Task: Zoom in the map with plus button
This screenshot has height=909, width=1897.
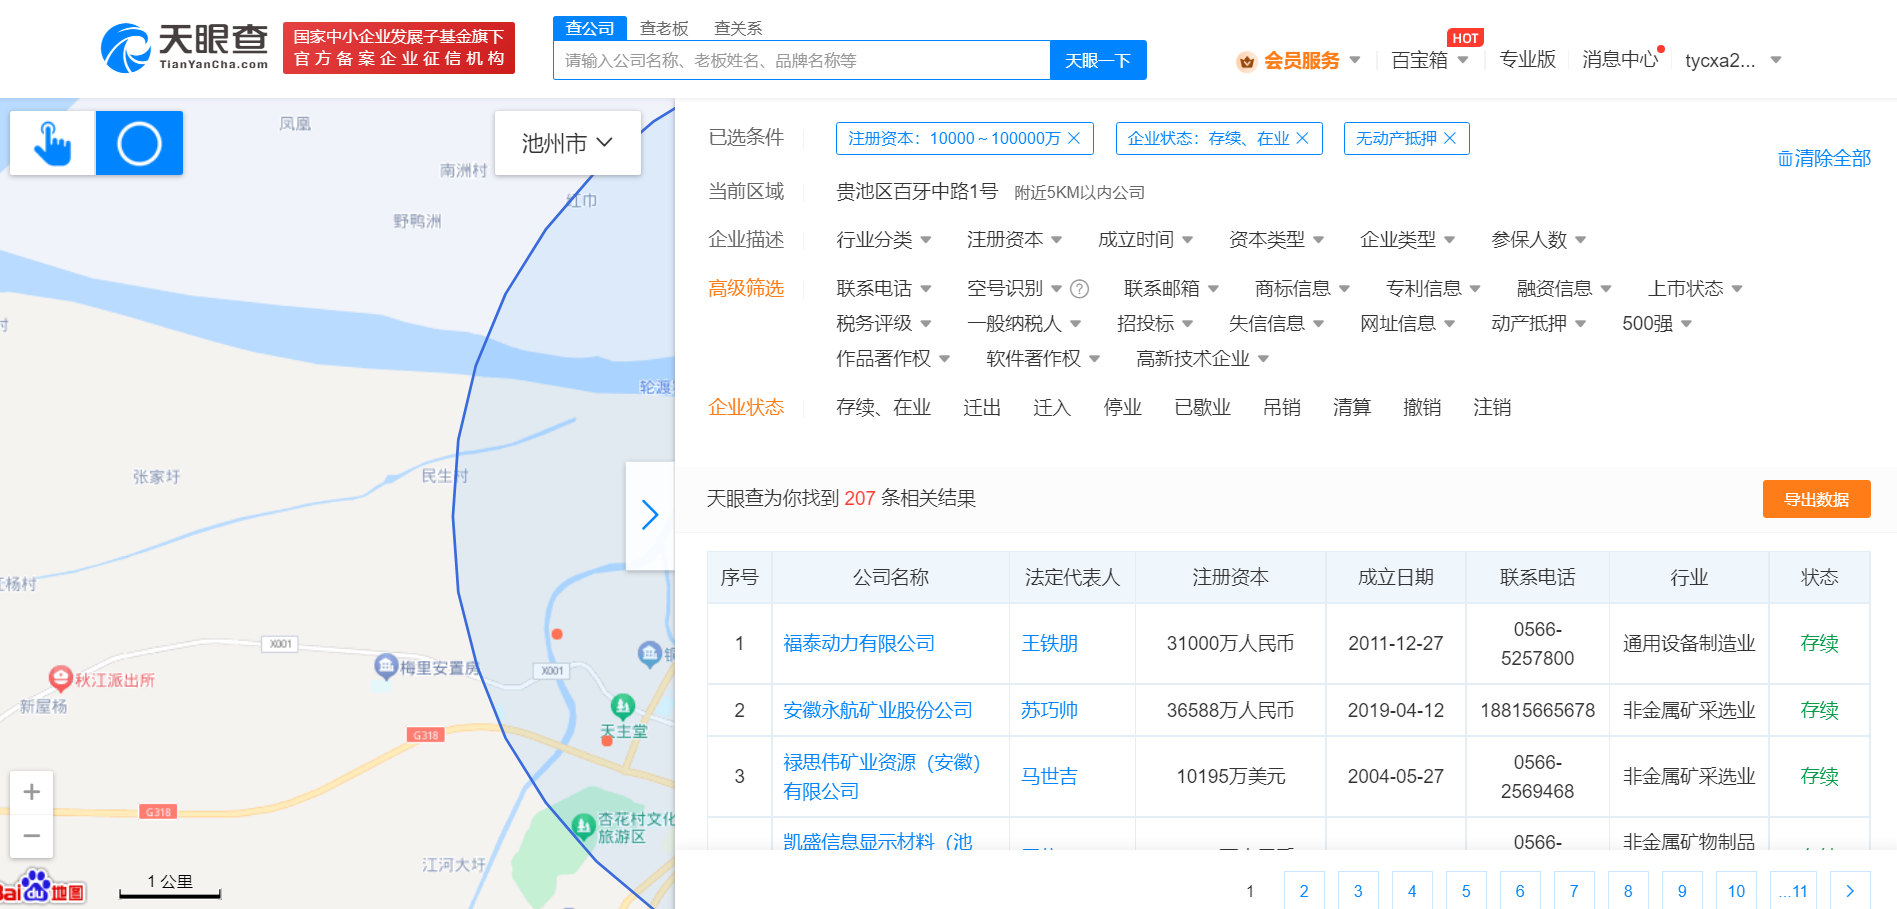Action: pyautogui.click(x=32, y=792)
